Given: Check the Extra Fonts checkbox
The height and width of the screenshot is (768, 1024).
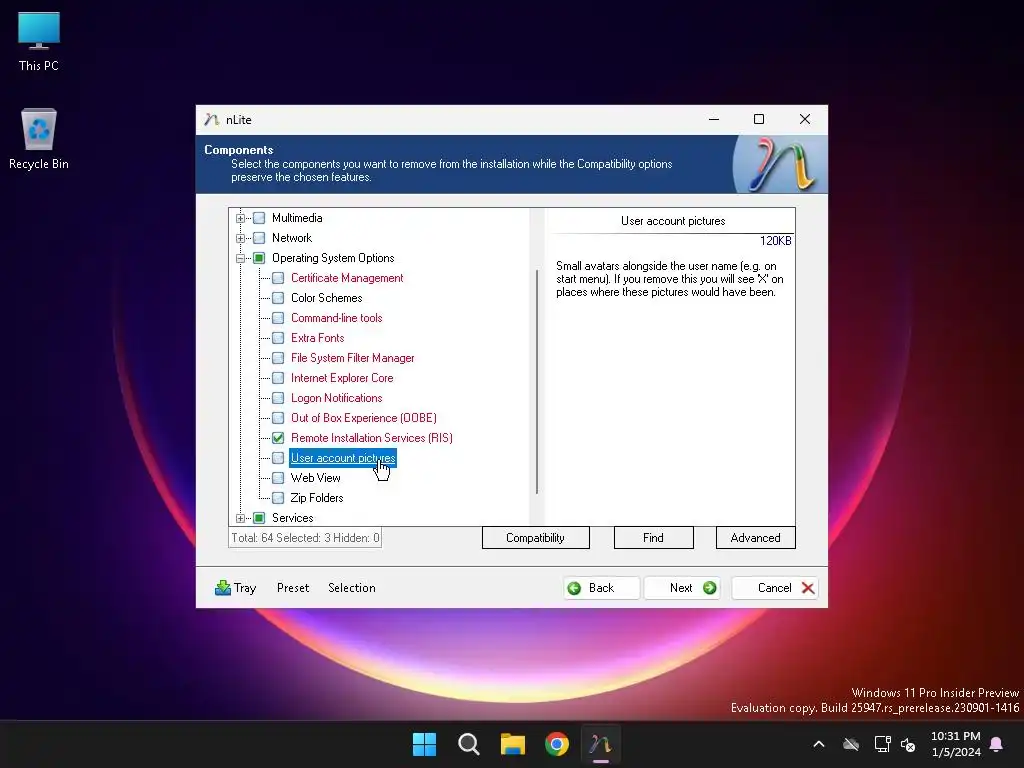Looking at the screenshot, I should tap(278, 338).
